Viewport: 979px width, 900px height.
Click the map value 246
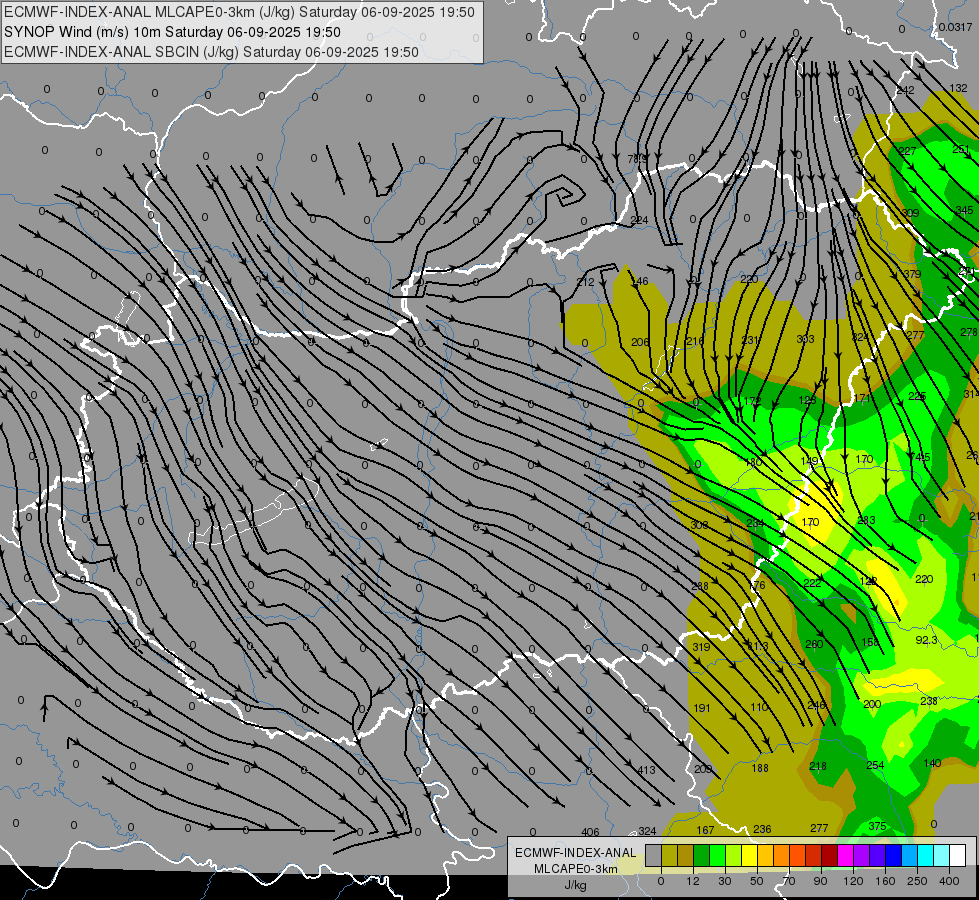(817, 705)
